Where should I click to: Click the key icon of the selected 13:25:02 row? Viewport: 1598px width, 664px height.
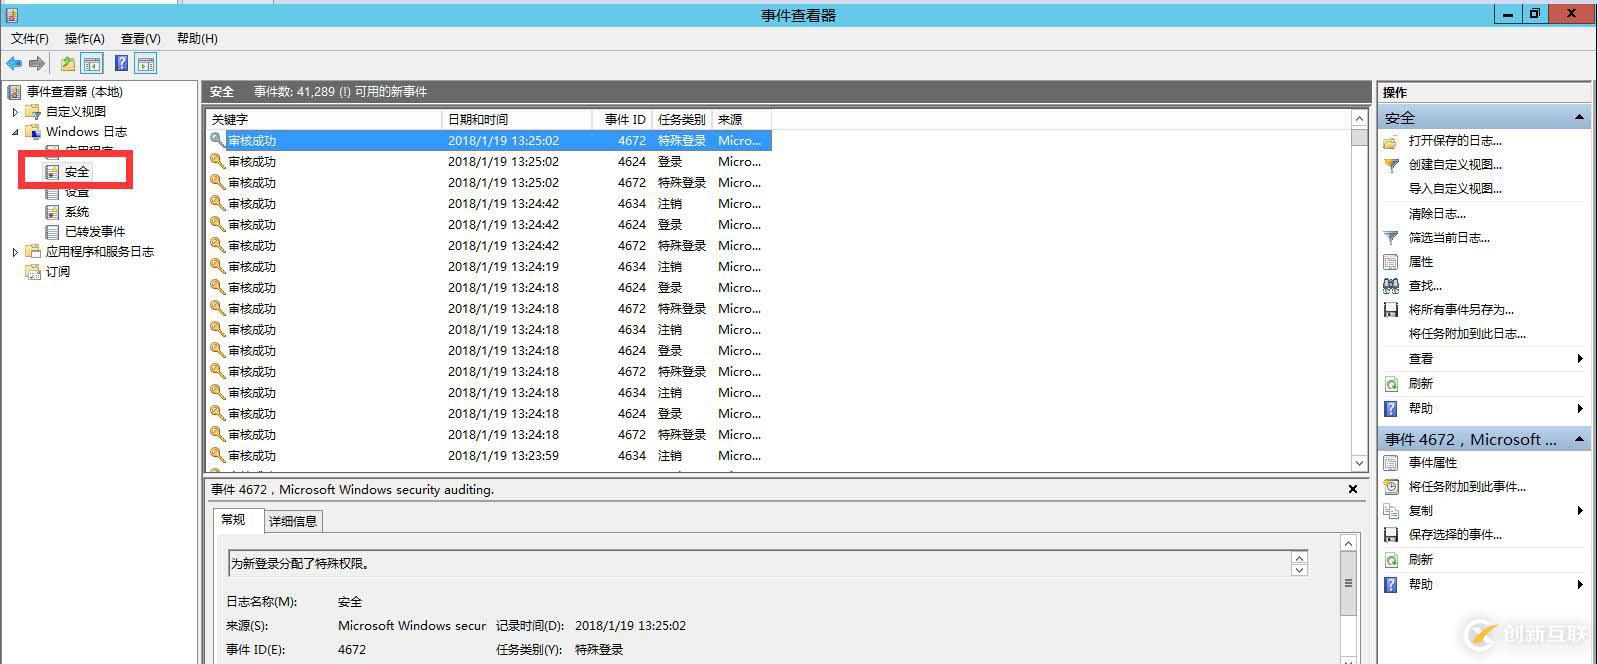click(217, 140)
